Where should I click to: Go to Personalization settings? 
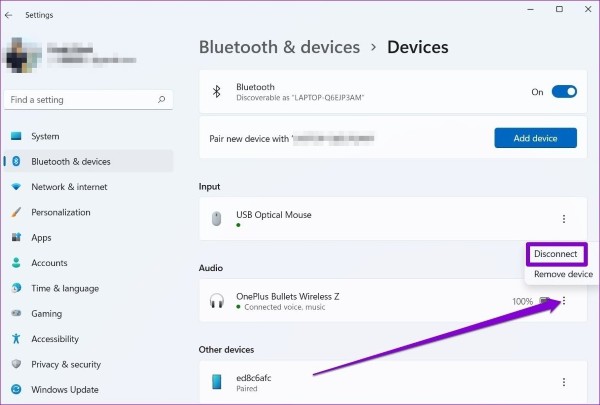pos(61,212)
